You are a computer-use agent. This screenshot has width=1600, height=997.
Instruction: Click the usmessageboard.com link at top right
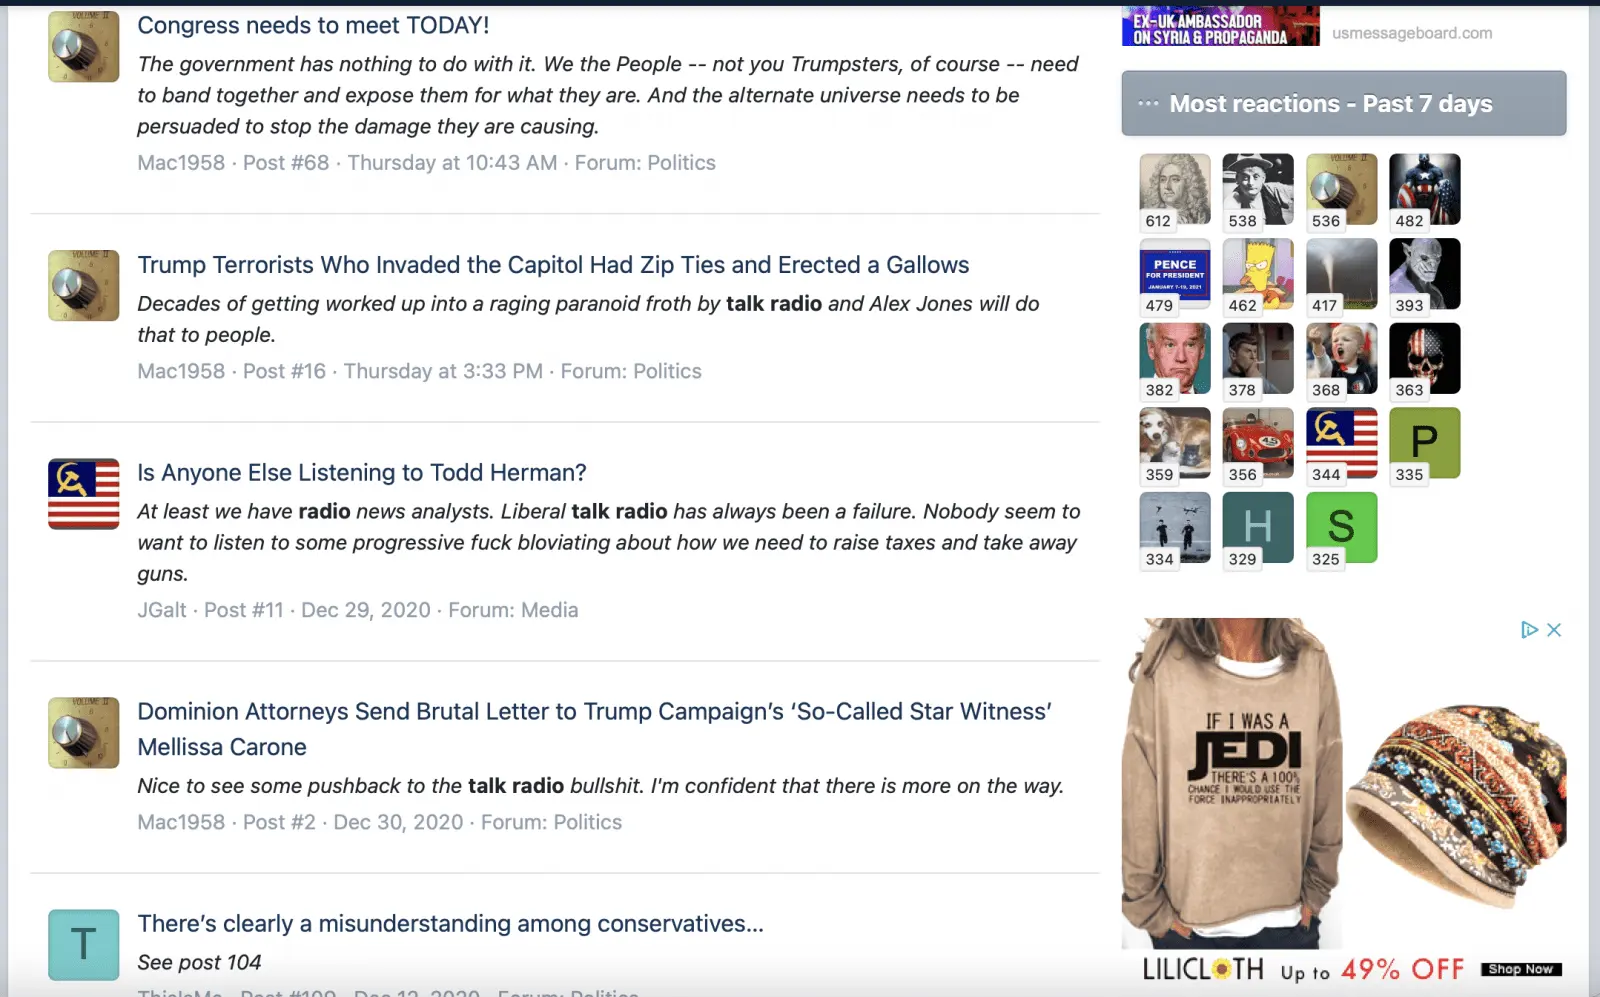(x=1411, y=31)
